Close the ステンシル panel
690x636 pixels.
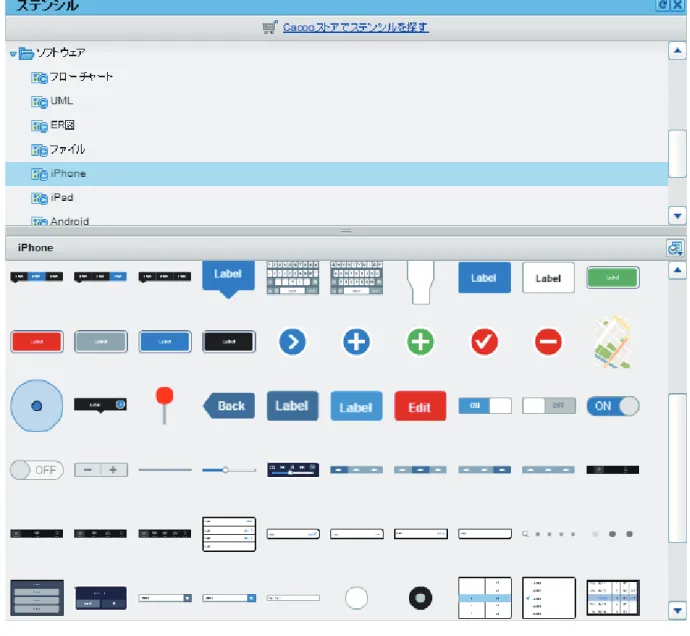[x=678, y=5]
